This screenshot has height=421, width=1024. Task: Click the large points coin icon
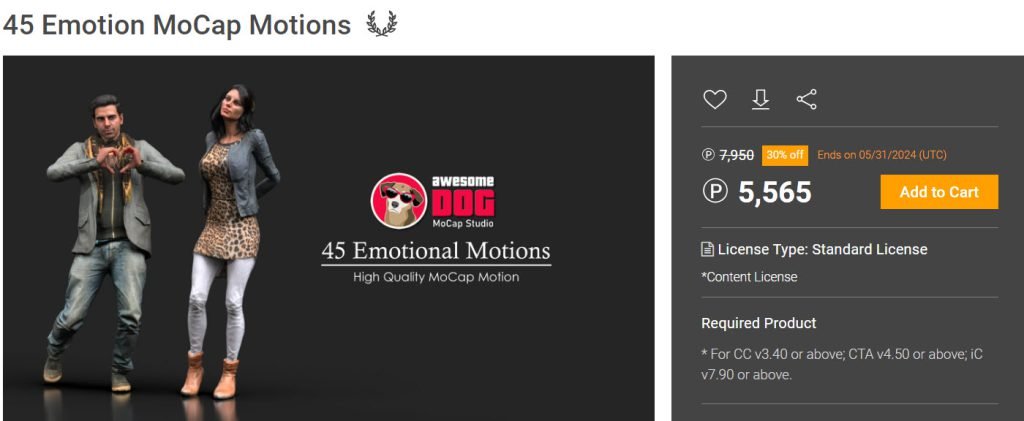click(x=715, y=191)
